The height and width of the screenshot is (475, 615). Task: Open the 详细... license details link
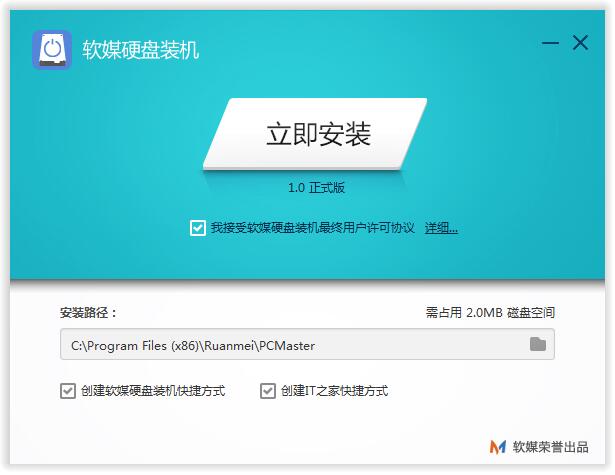[441, 228]
